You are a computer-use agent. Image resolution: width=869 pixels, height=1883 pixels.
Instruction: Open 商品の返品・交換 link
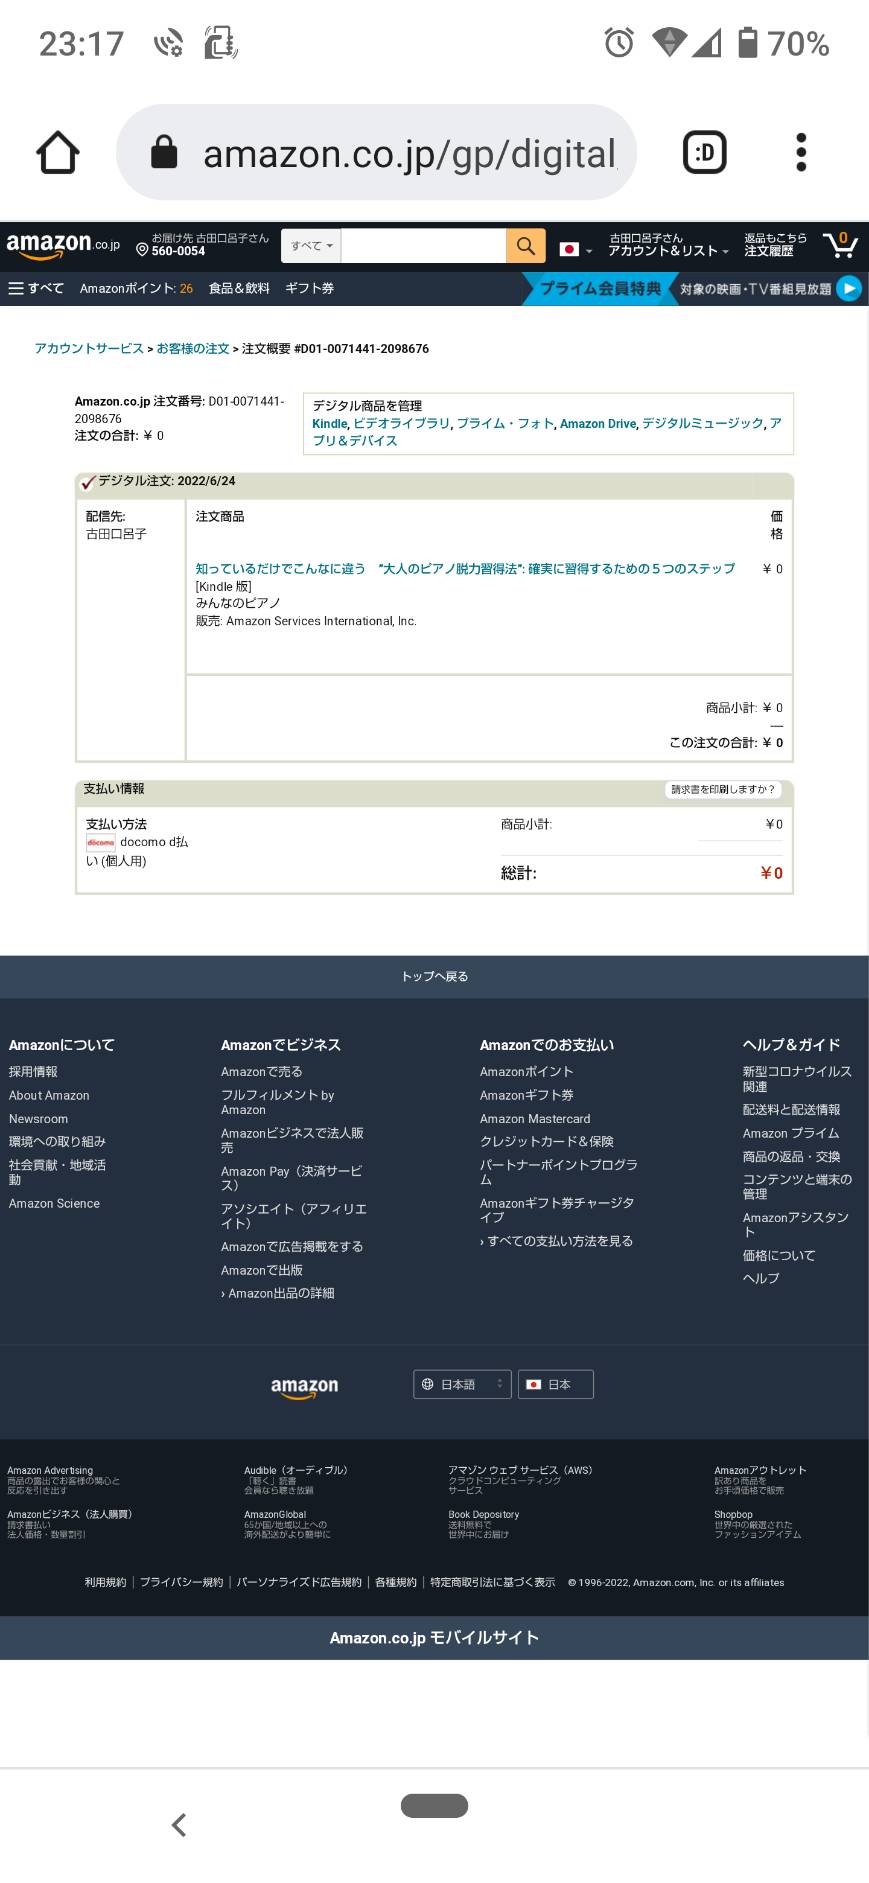coord(791,1156)
